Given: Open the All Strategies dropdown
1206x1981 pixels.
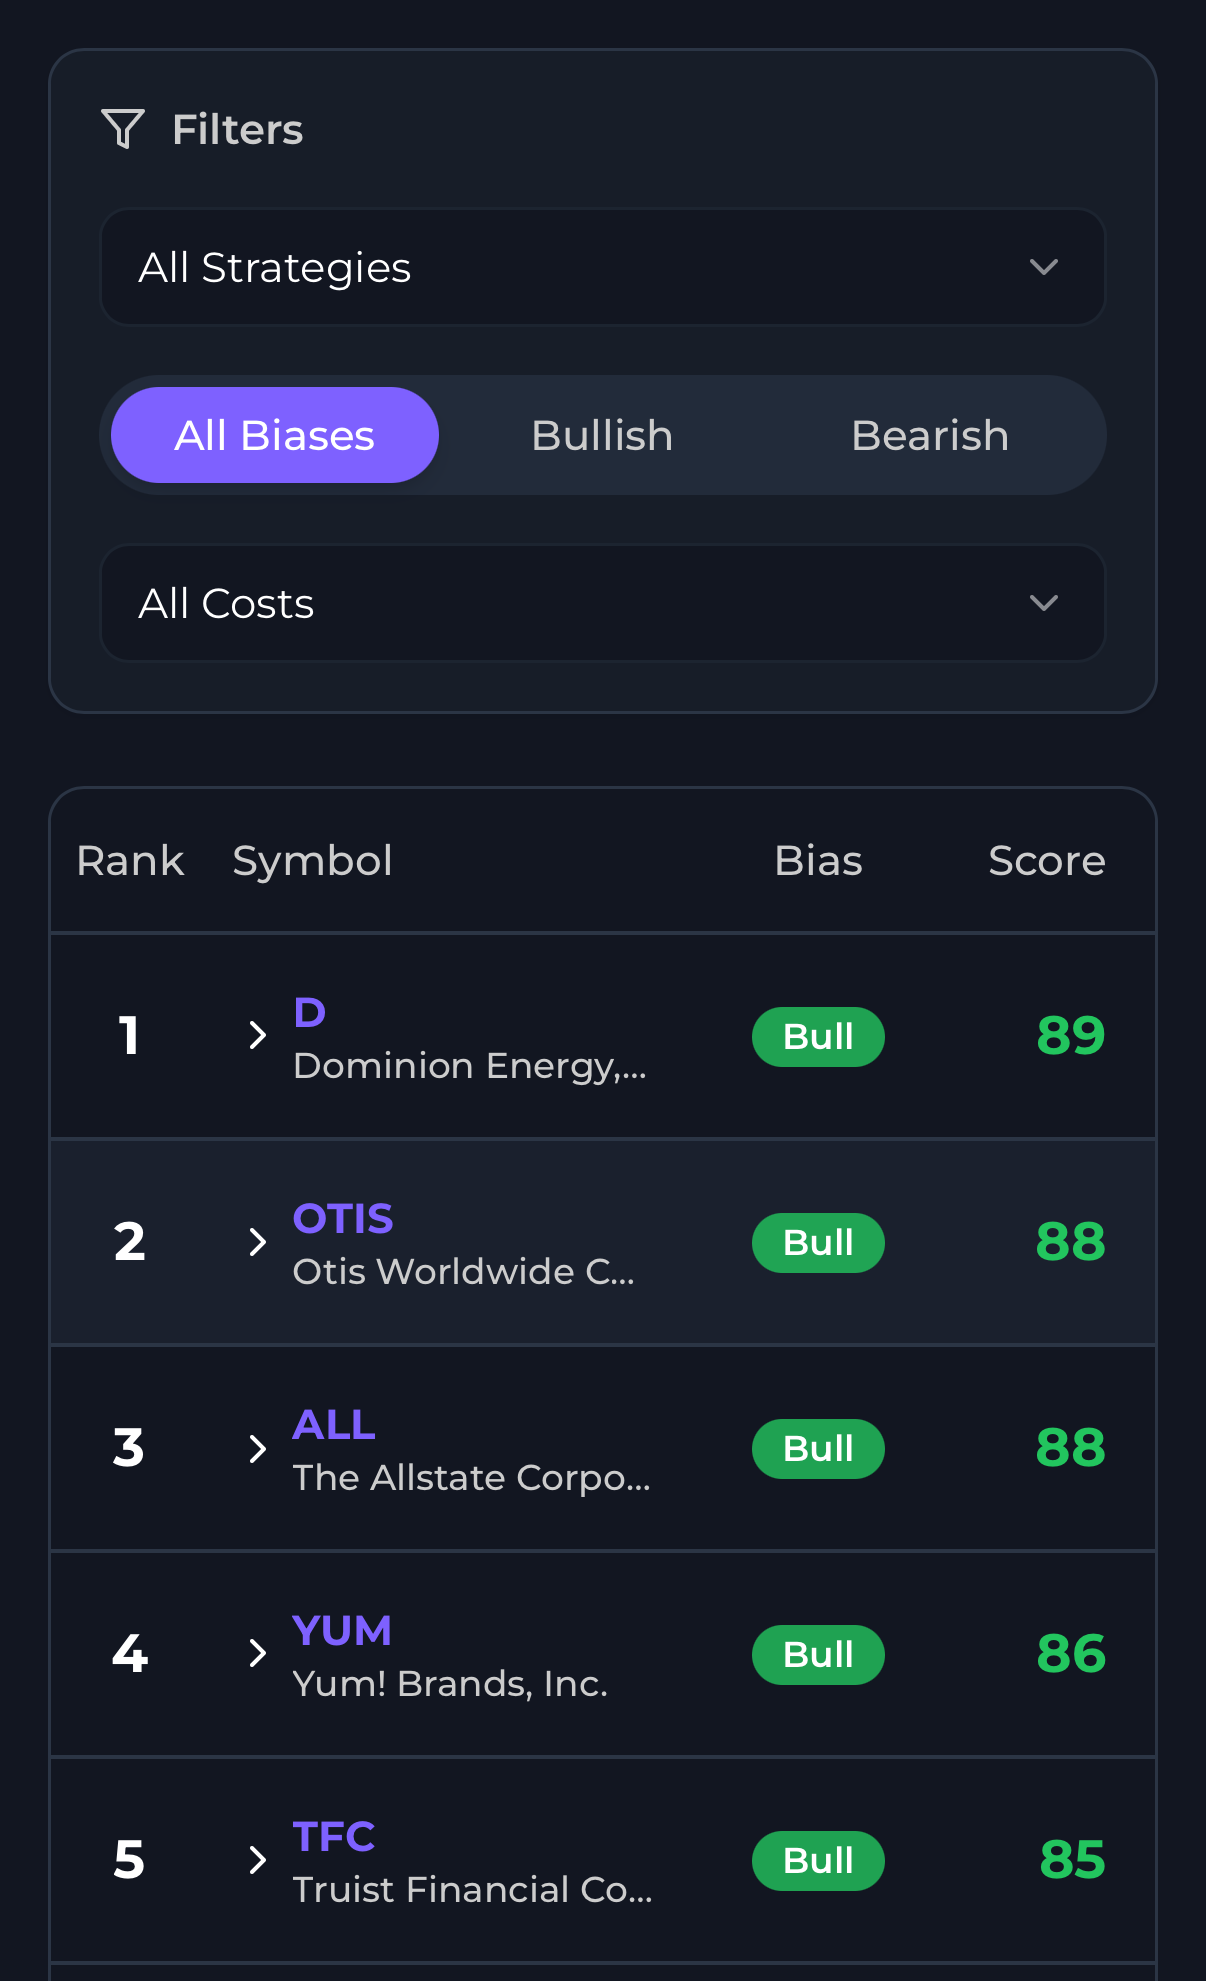Looking at the screenshot, I should pos(602,267).
